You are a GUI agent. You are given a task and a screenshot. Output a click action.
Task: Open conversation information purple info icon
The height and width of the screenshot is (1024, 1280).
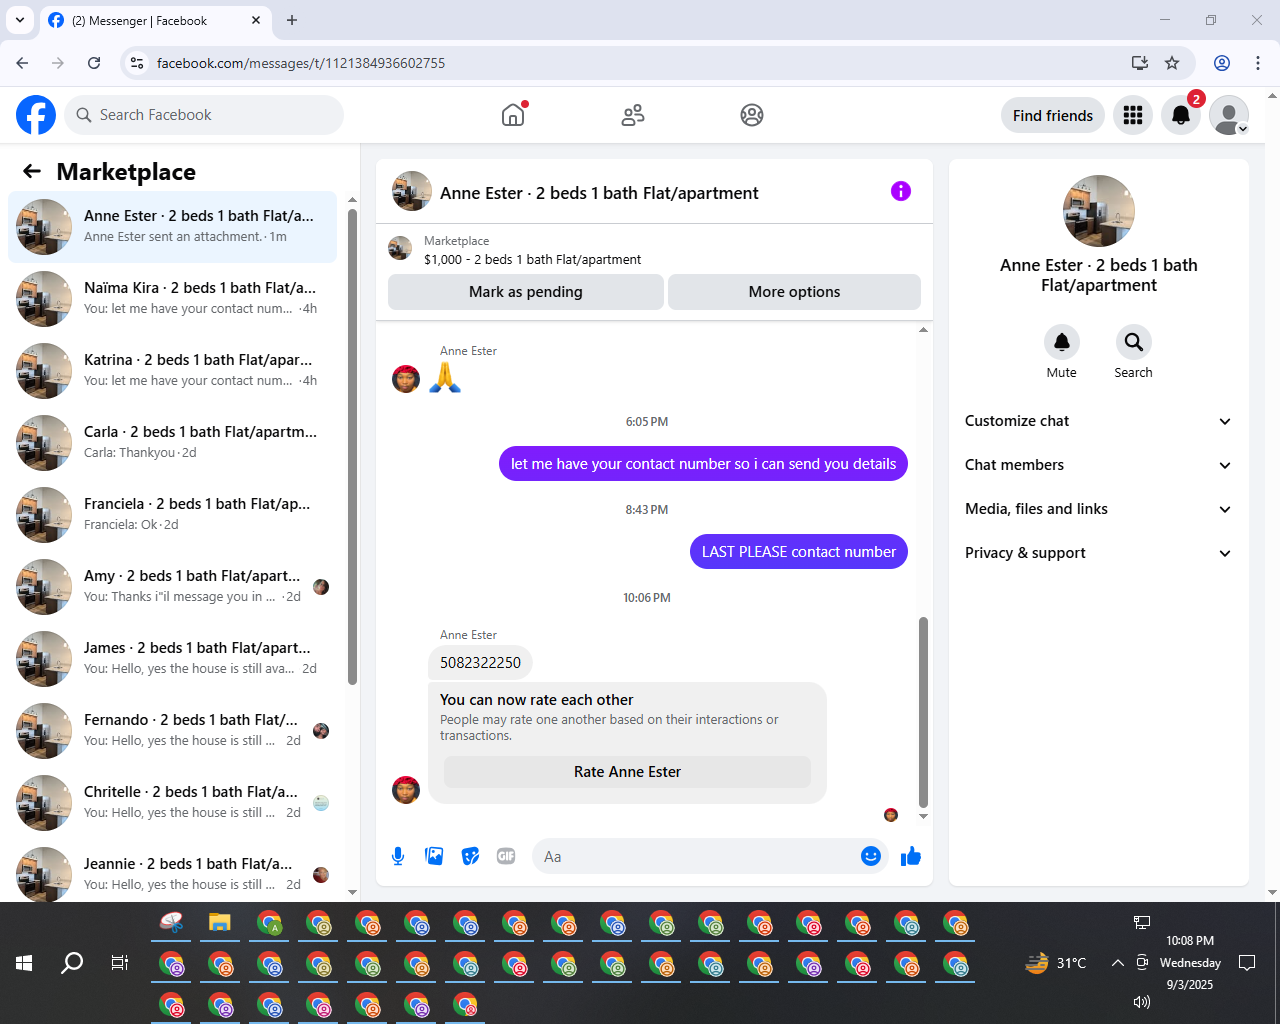tap(901, 191)
